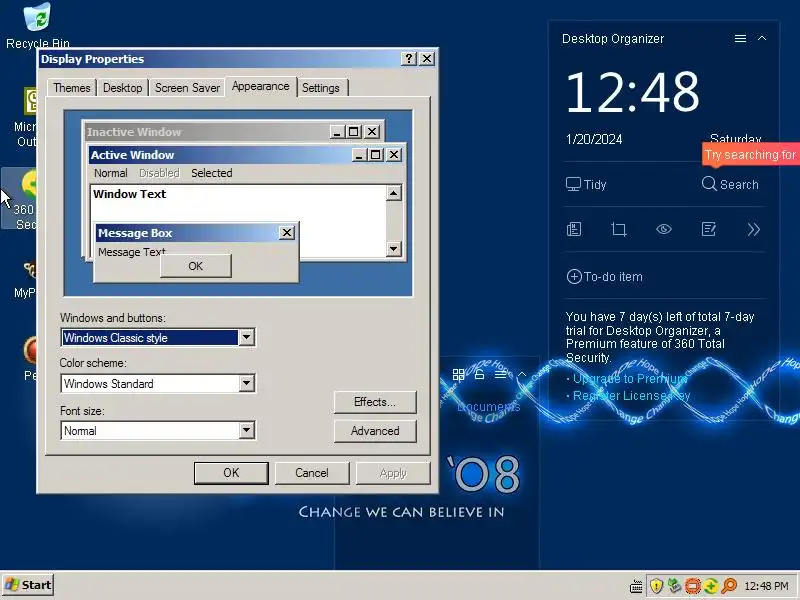800x600 pixels.
Task: Click the Display Properties help question mark
Action: click(409, 59)
